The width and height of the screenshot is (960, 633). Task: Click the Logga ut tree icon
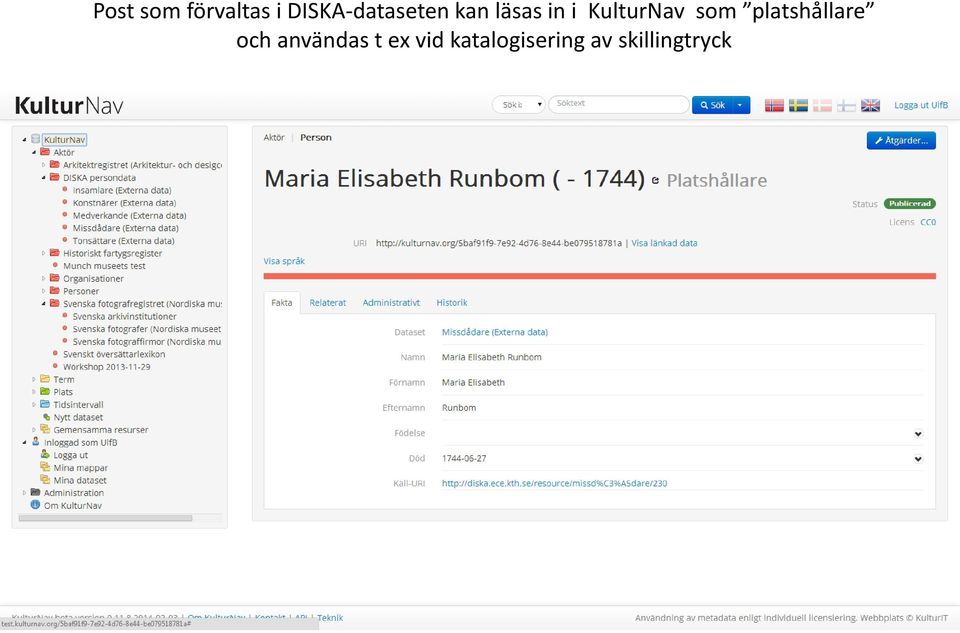click(45, 454)
